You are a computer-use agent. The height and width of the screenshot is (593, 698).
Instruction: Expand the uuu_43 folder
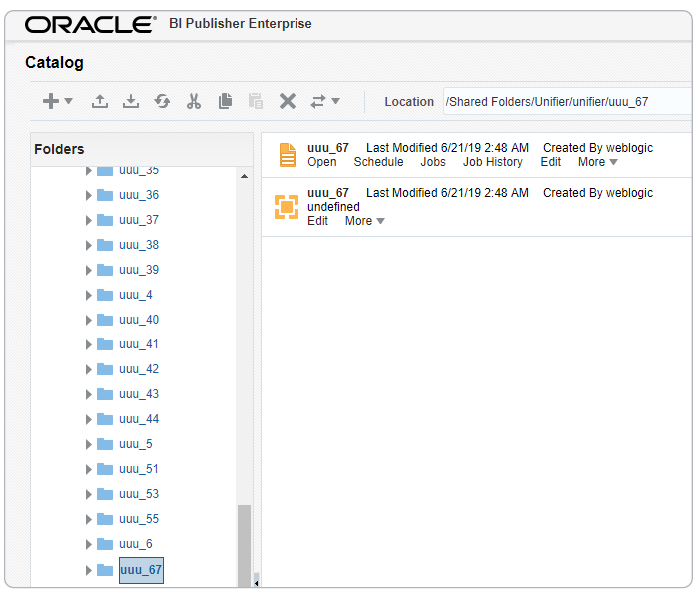coord(89,394)
